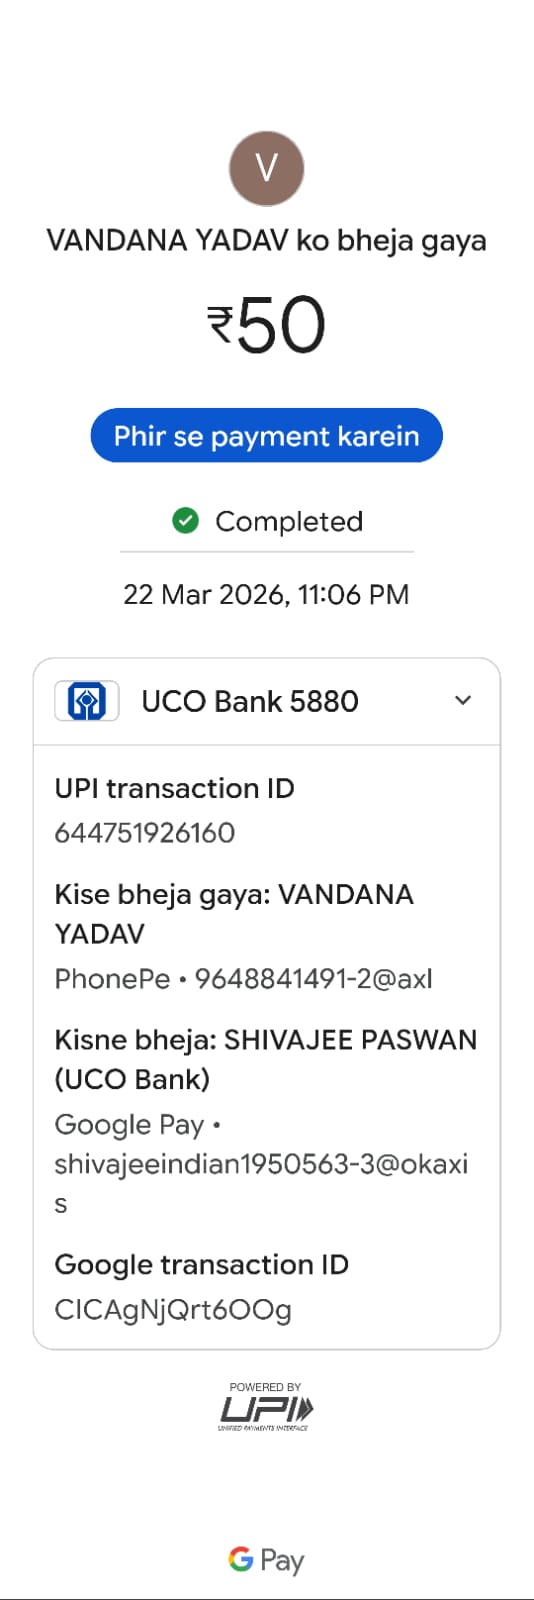Image resolution: width=534 pixels, height=1600 pixels.
Task: Tap the V profile avatar circle
Action: pyautogui.click(x=266, y=168)
